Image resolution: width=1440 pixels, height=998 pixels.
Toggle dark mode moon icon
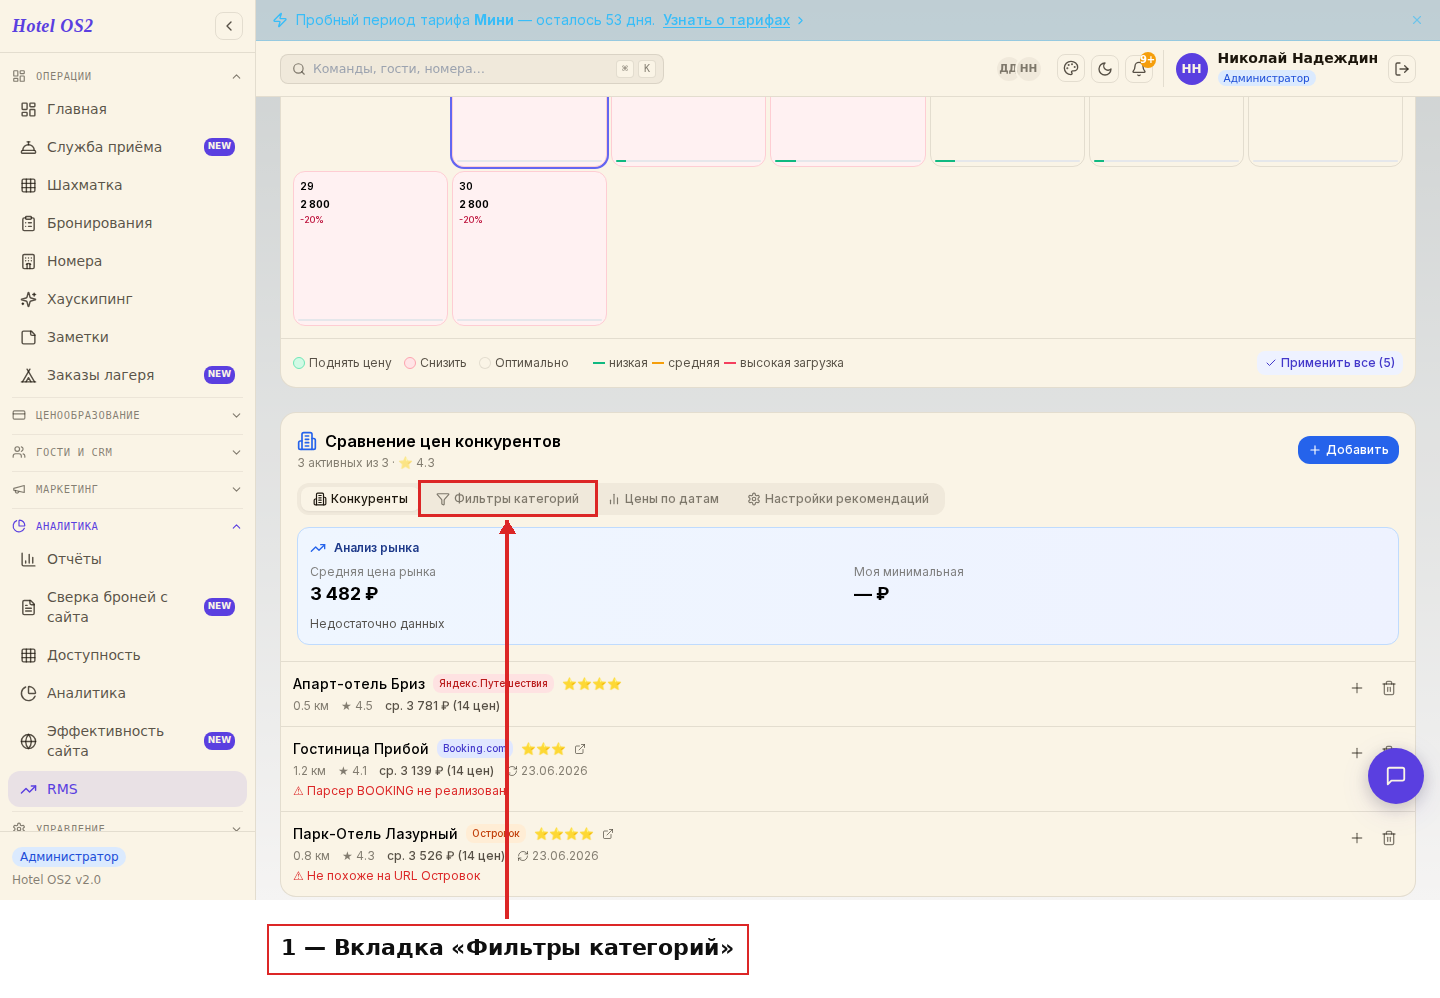[1105, 69]
